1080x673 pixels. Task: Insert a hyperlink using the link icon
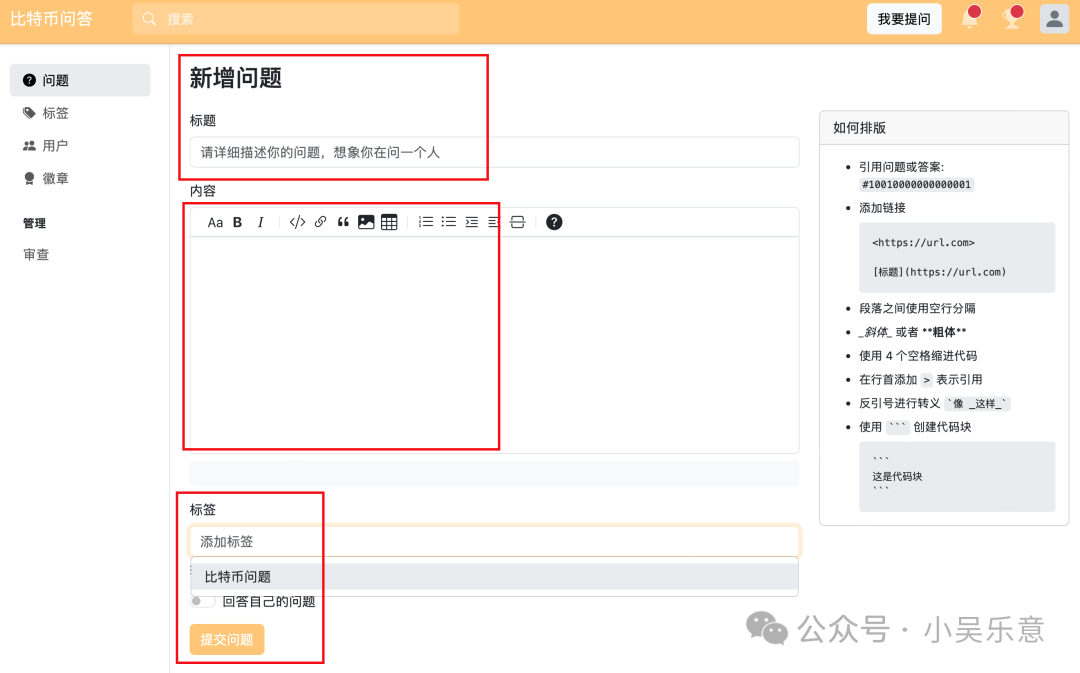[x=320, y=222]
